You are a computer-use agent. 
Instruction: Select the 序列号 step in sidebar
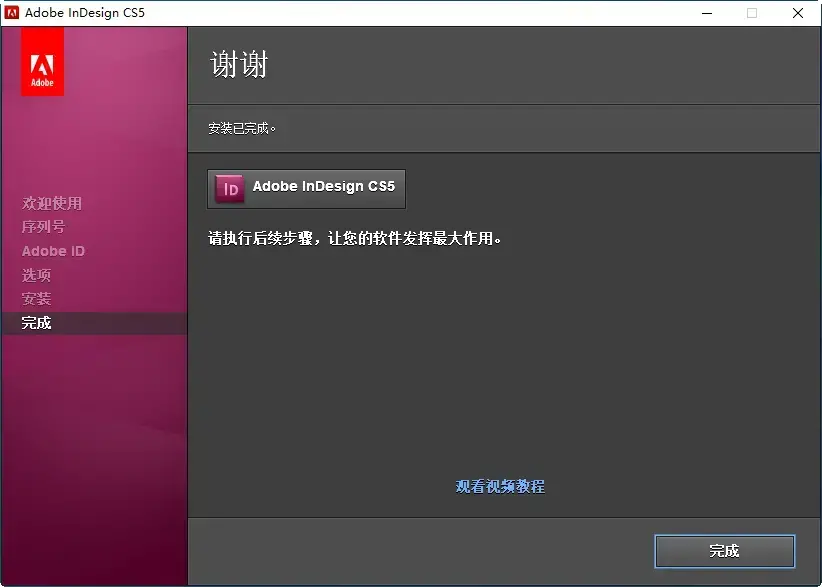(x=44, y=227)
